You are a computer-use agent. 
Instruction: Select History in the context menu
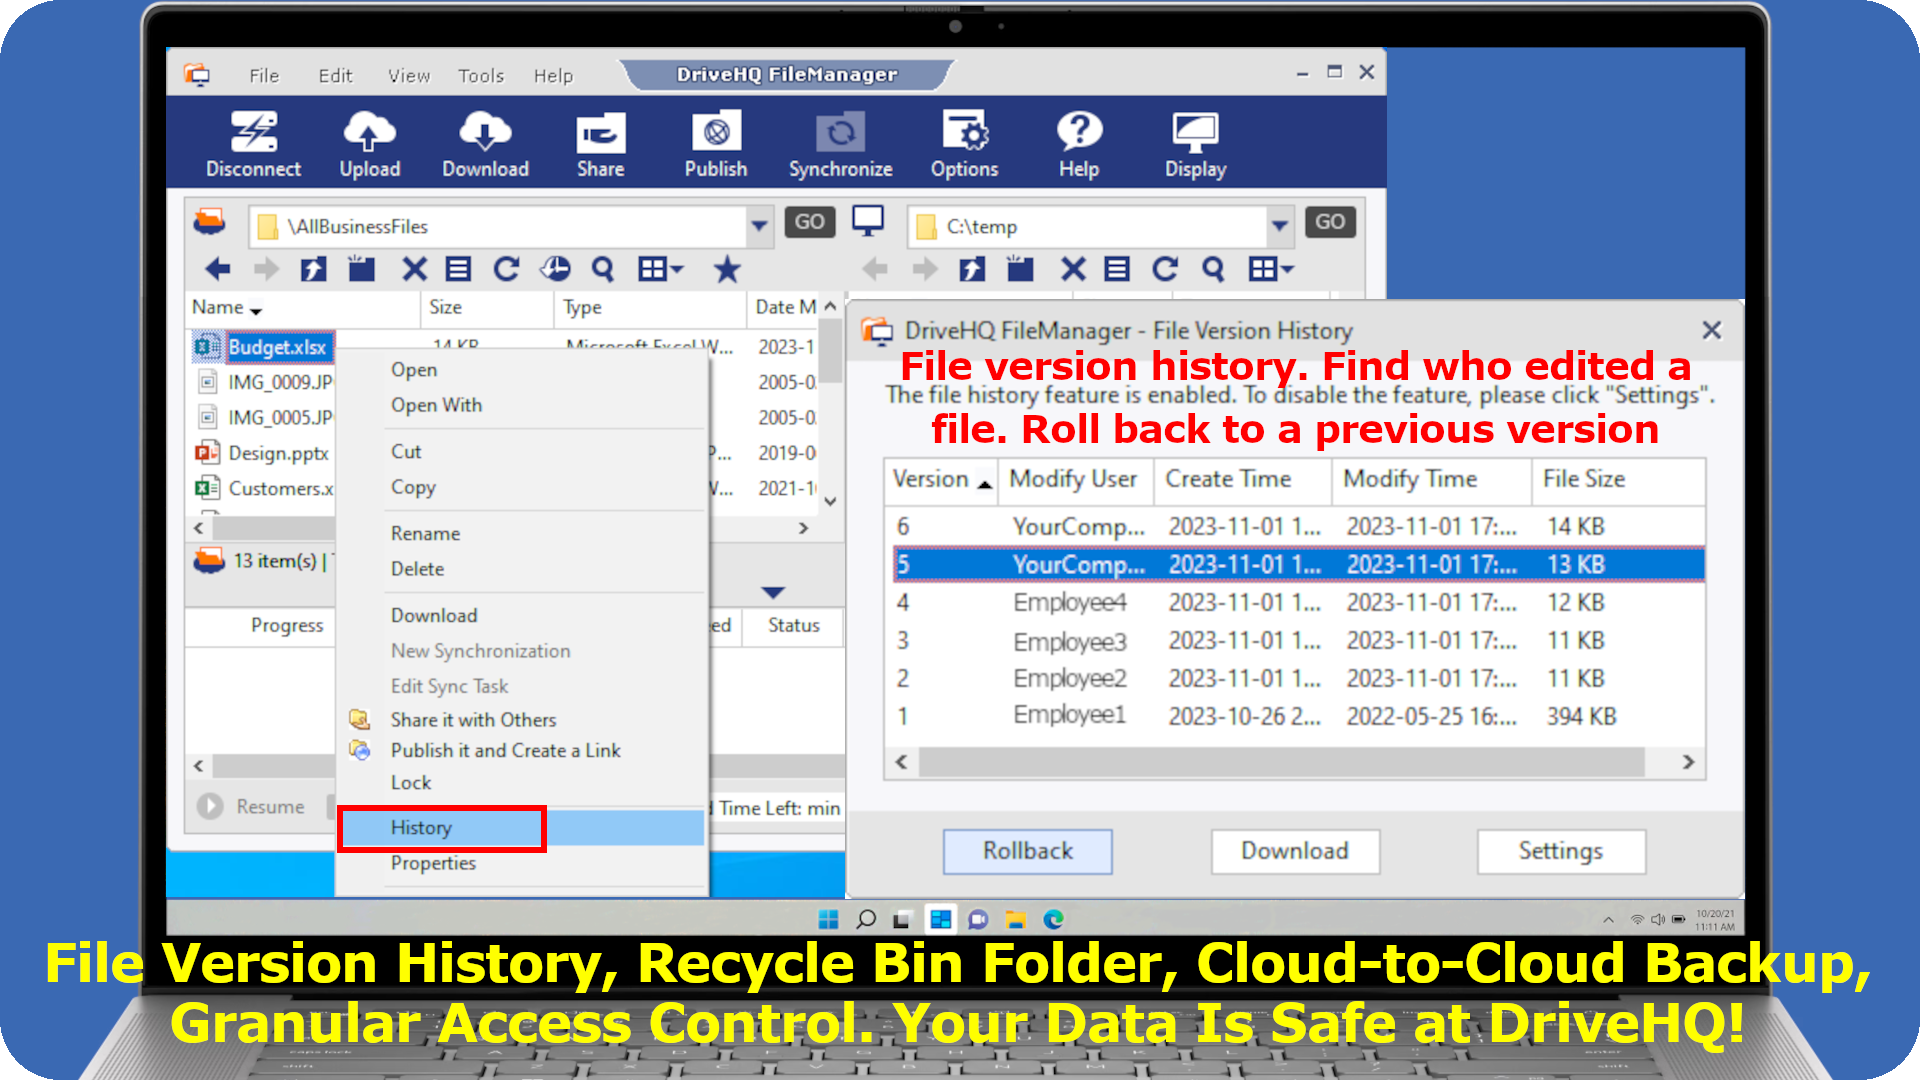pyautogui.click(x=422, y=828)
